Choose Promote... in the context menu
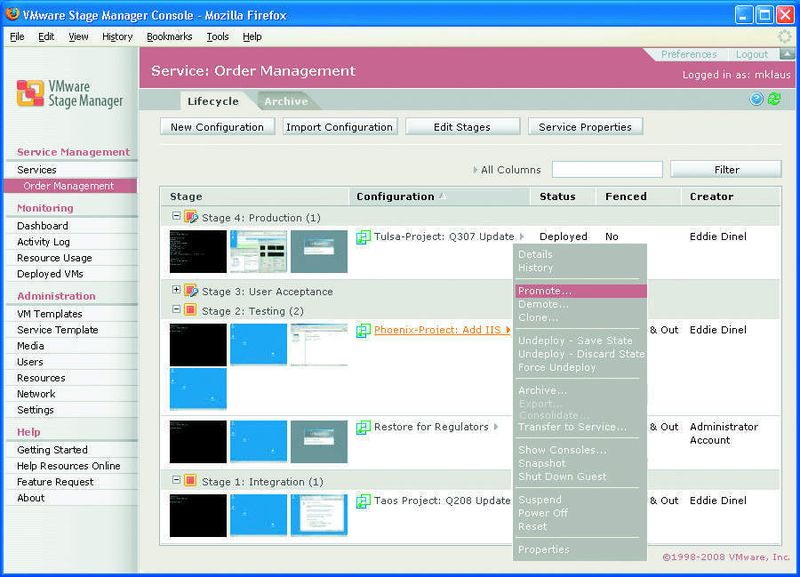Screen dimensions: 800x577 coord(581,291)
